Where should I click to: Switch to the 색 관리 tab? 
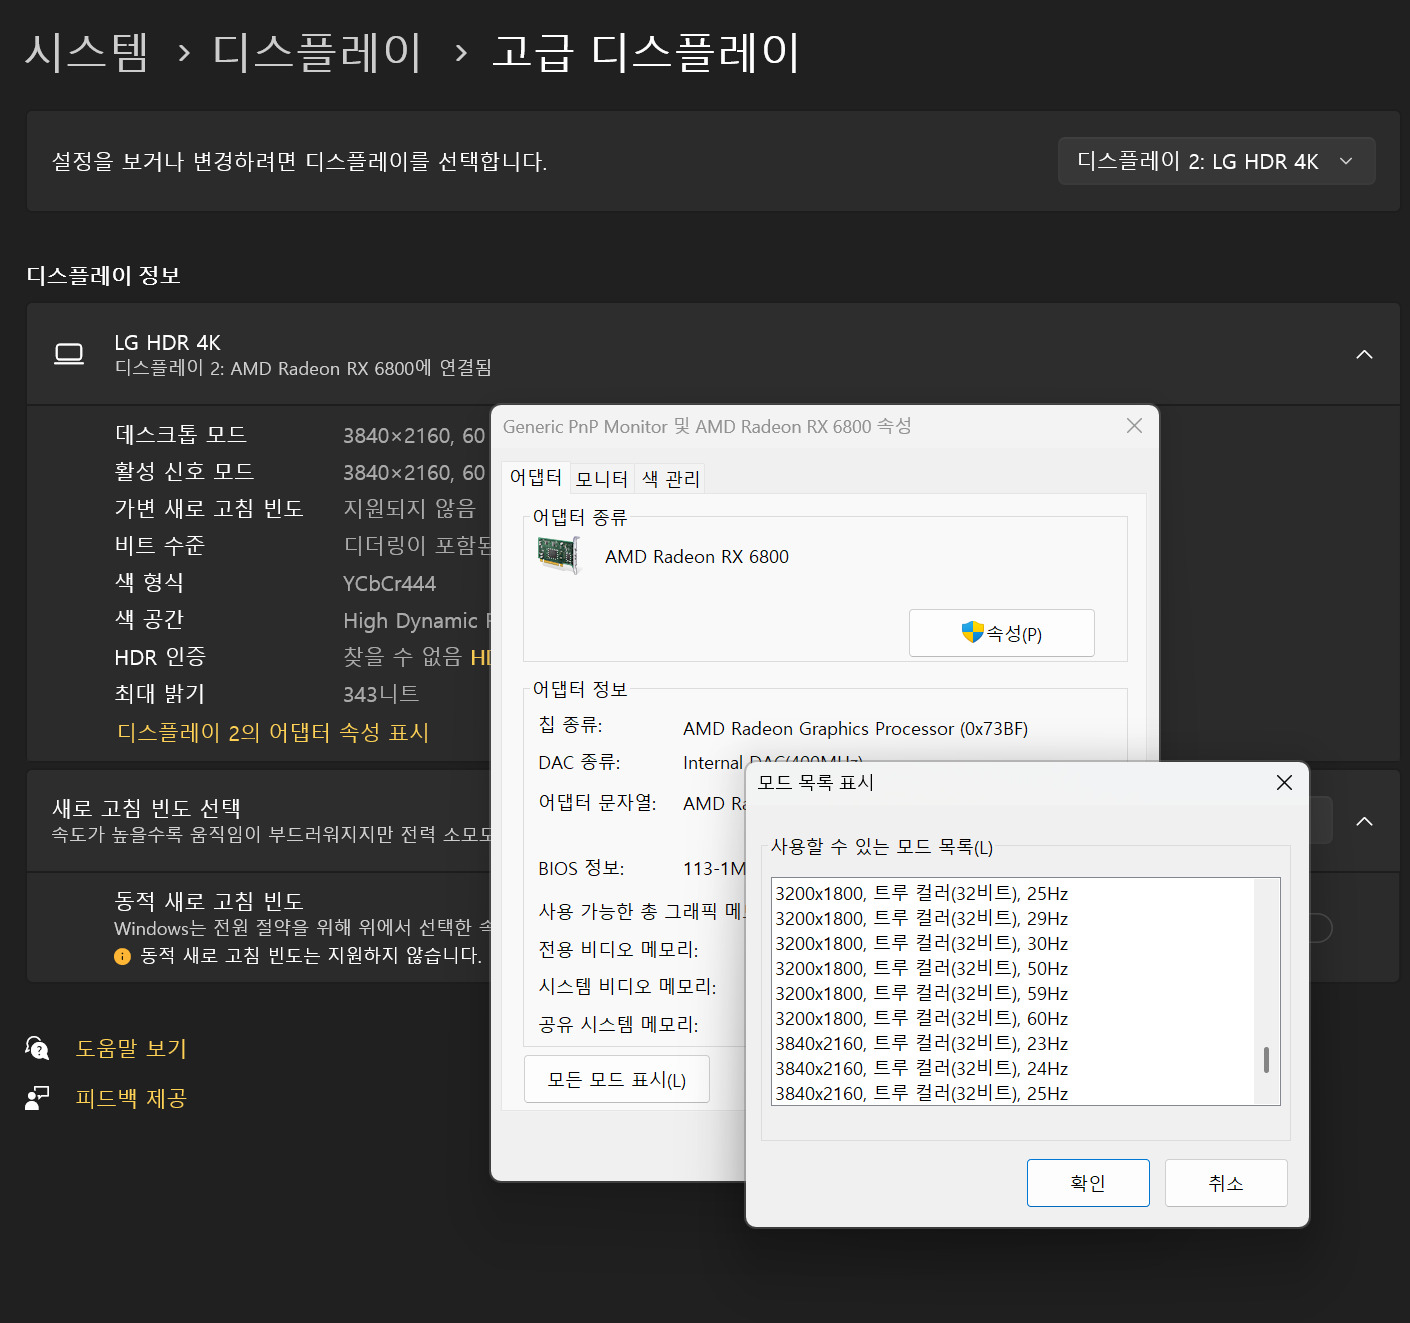coord(671,479)
